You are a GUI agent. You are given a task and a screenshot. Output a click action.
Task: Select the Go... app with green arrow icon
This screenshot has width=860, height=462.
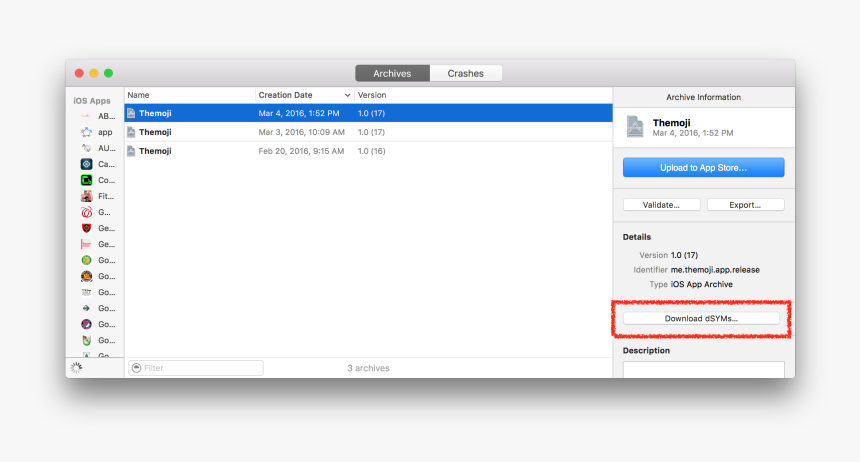pyautogui.click(x=97, y=308)
